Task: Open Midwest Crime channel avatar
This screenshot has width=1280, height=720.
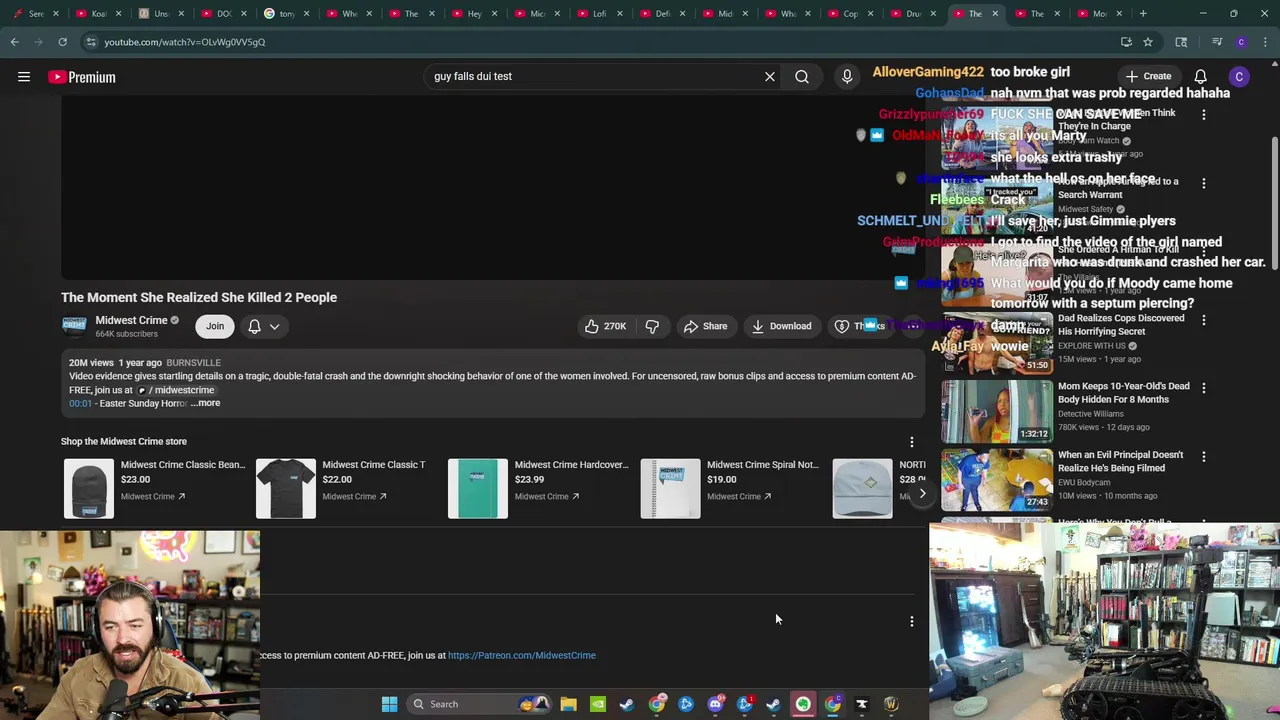Action: (x=74, y=326)
